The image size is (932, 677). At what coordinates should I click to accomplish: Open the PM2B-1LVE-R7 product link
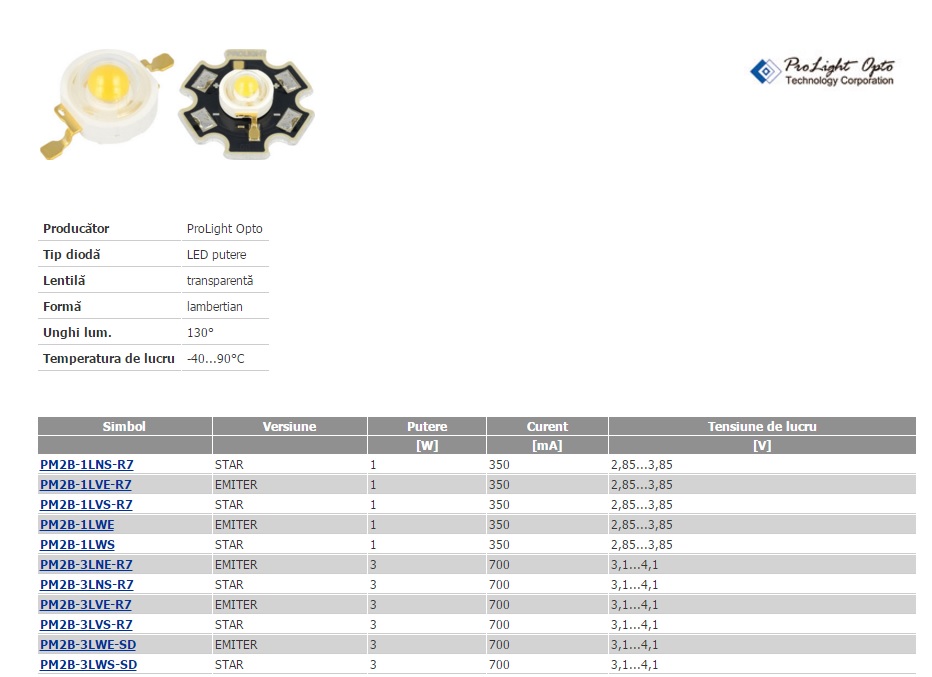click(86, 485)
